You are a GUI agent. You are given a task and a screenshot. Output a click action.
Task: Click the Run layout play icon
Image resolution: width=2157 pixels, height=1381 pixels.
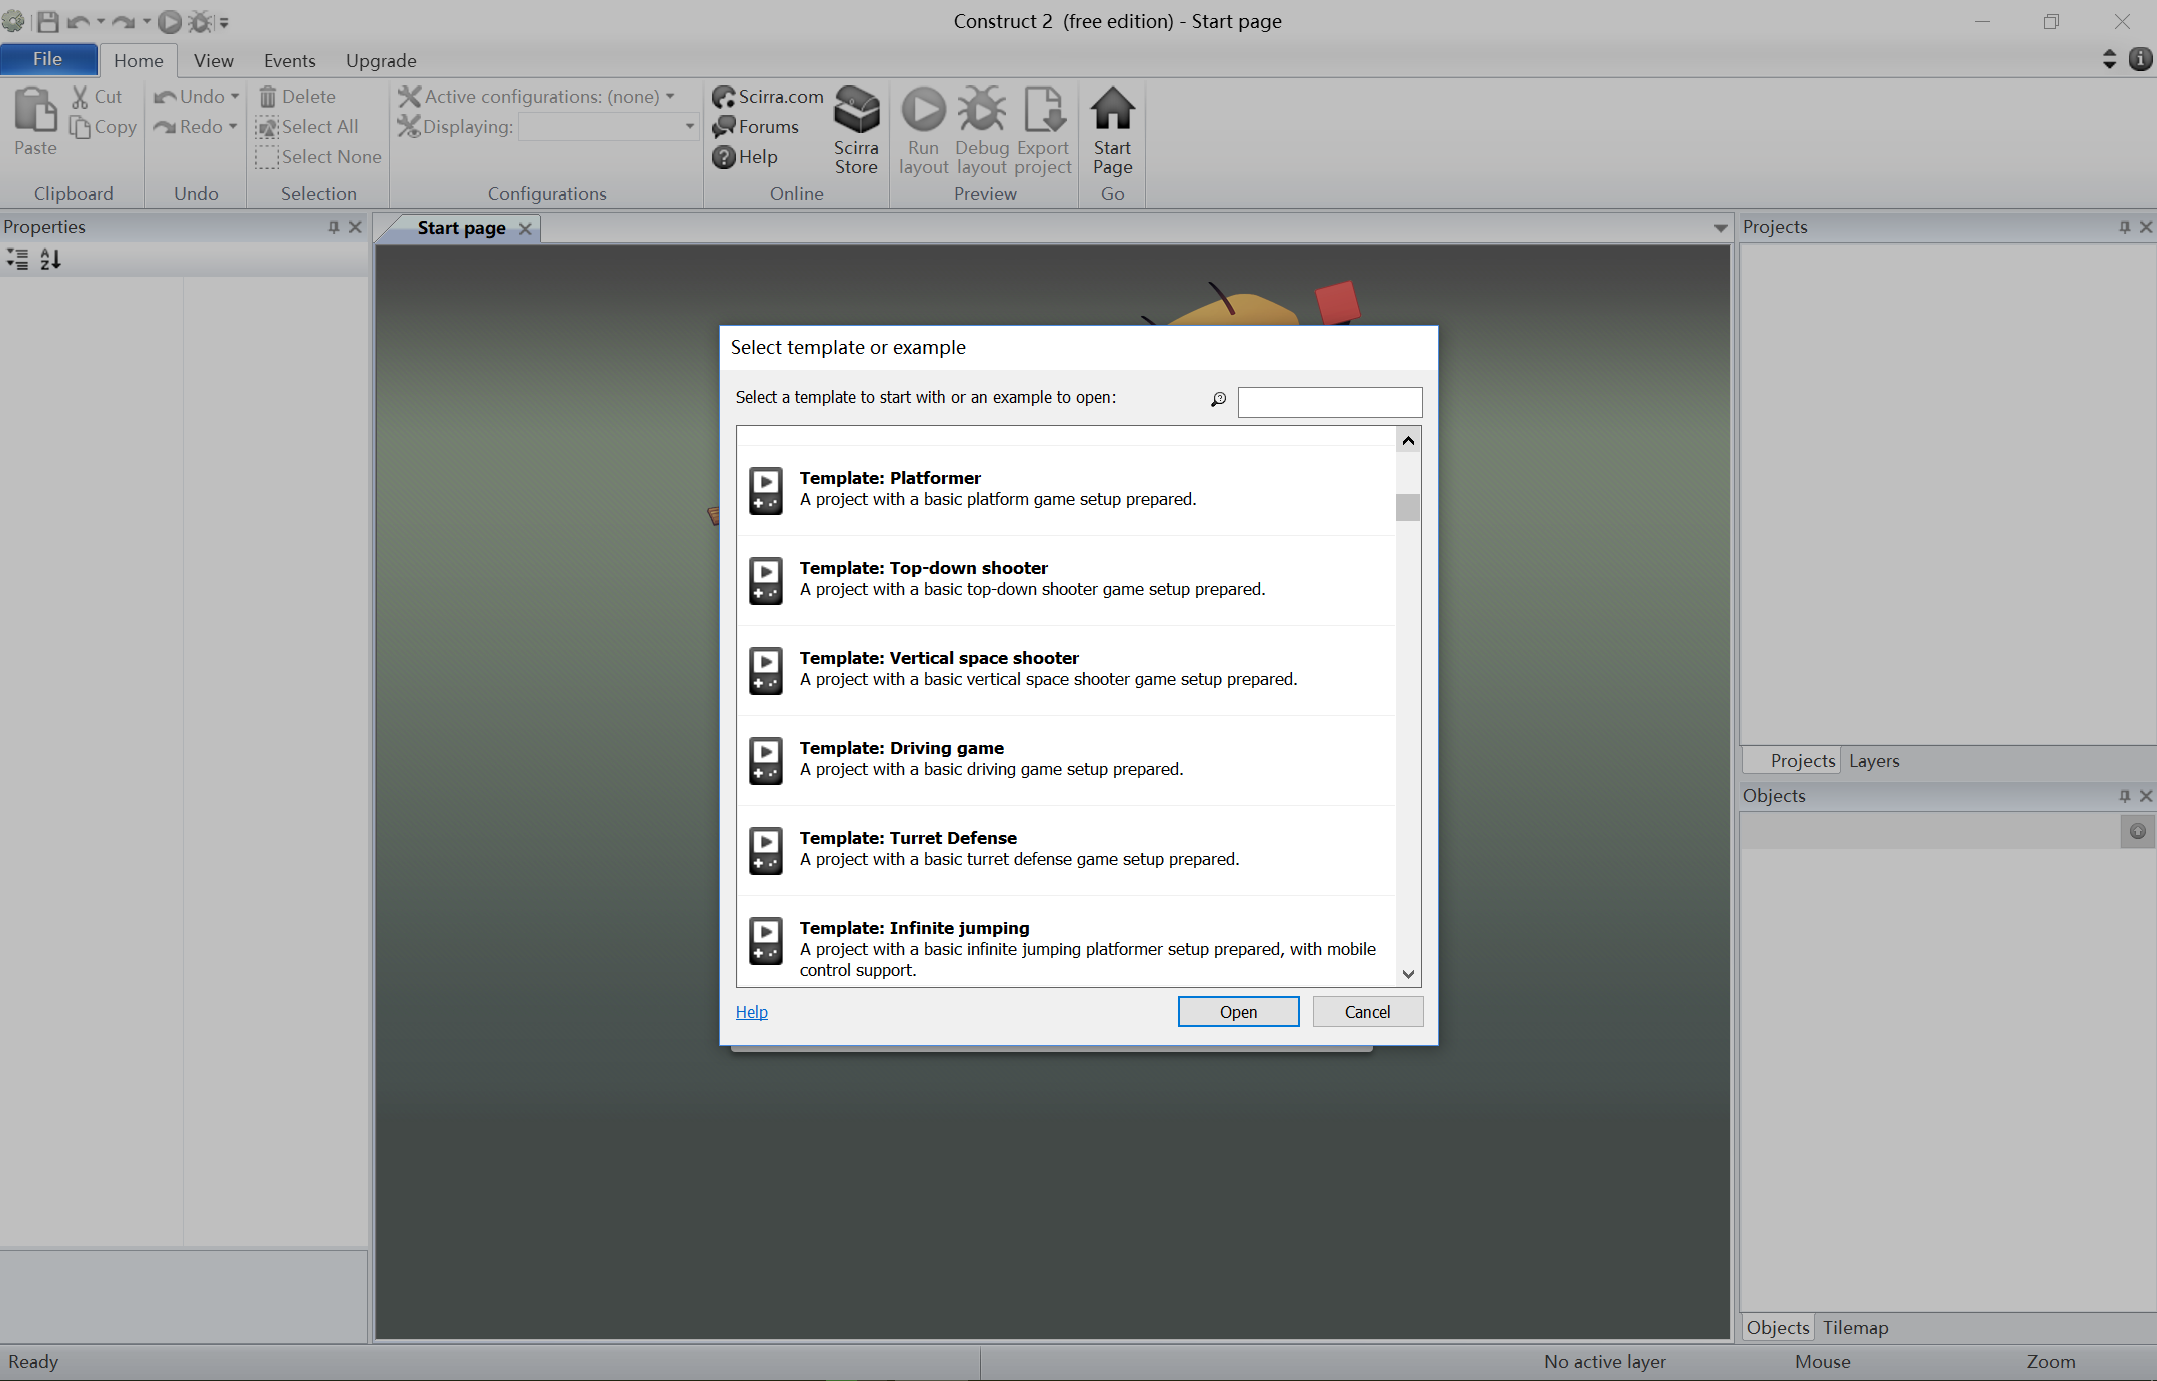pos(924,109)
